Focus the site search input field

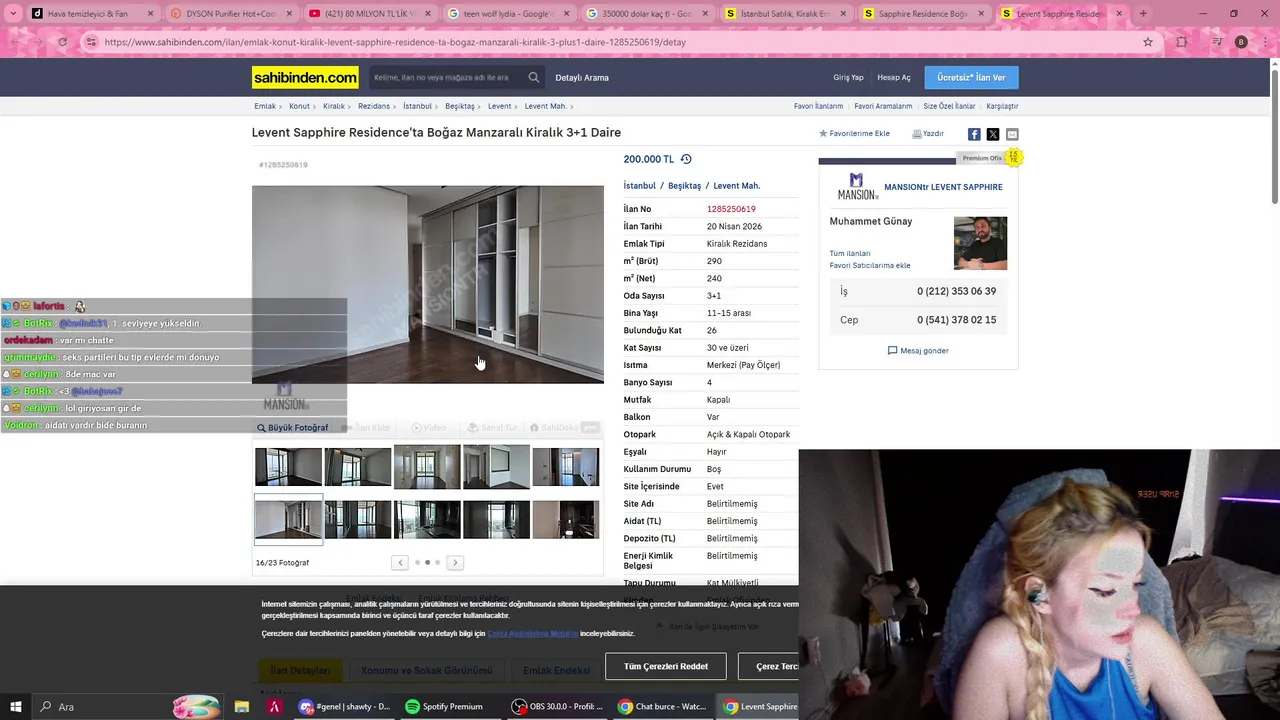pyautogui.click(x=446, y=77)
